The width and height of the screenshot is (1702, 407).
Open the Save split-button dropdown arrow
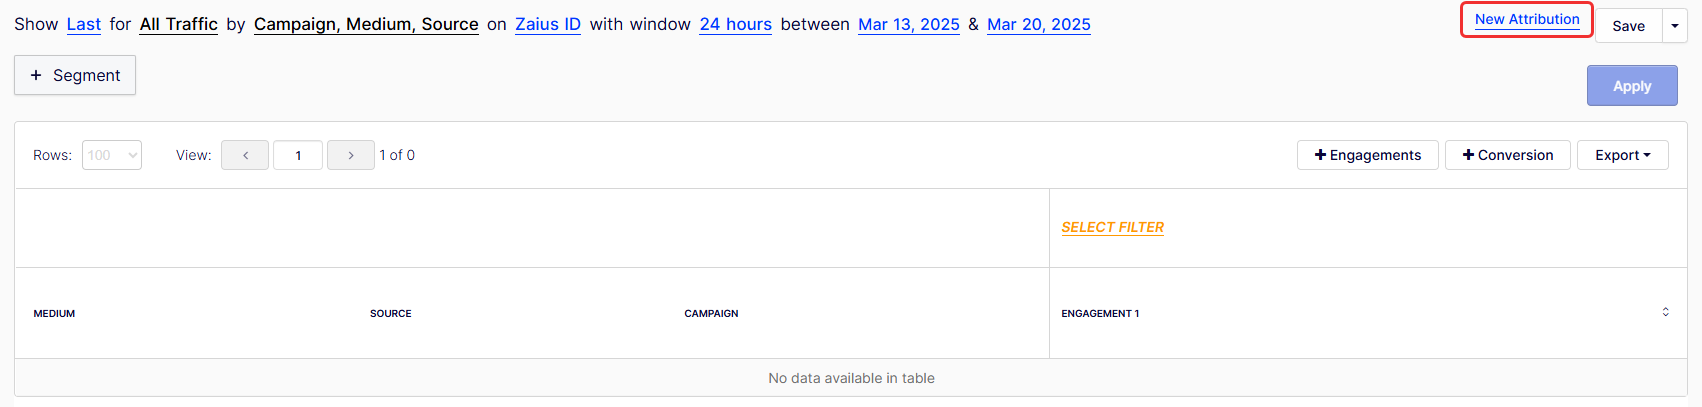[x=1675, y=26]
